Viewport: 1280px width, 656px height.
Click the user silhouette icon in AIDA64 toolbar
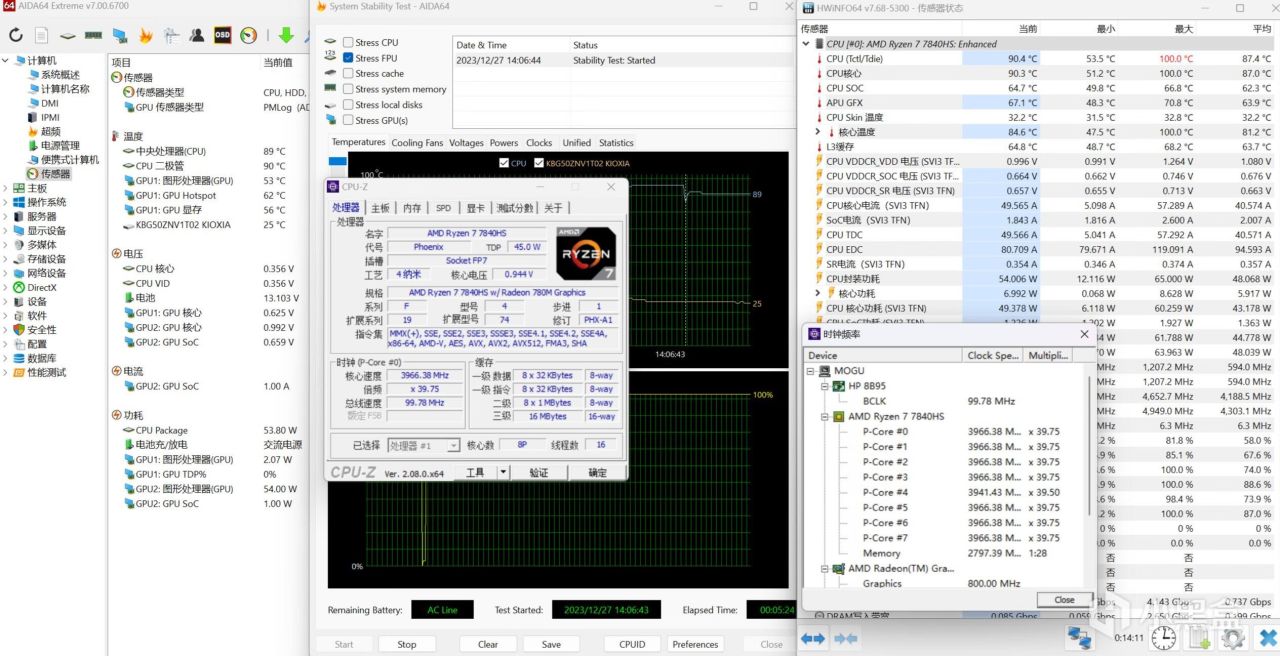[x=197, y=35]
